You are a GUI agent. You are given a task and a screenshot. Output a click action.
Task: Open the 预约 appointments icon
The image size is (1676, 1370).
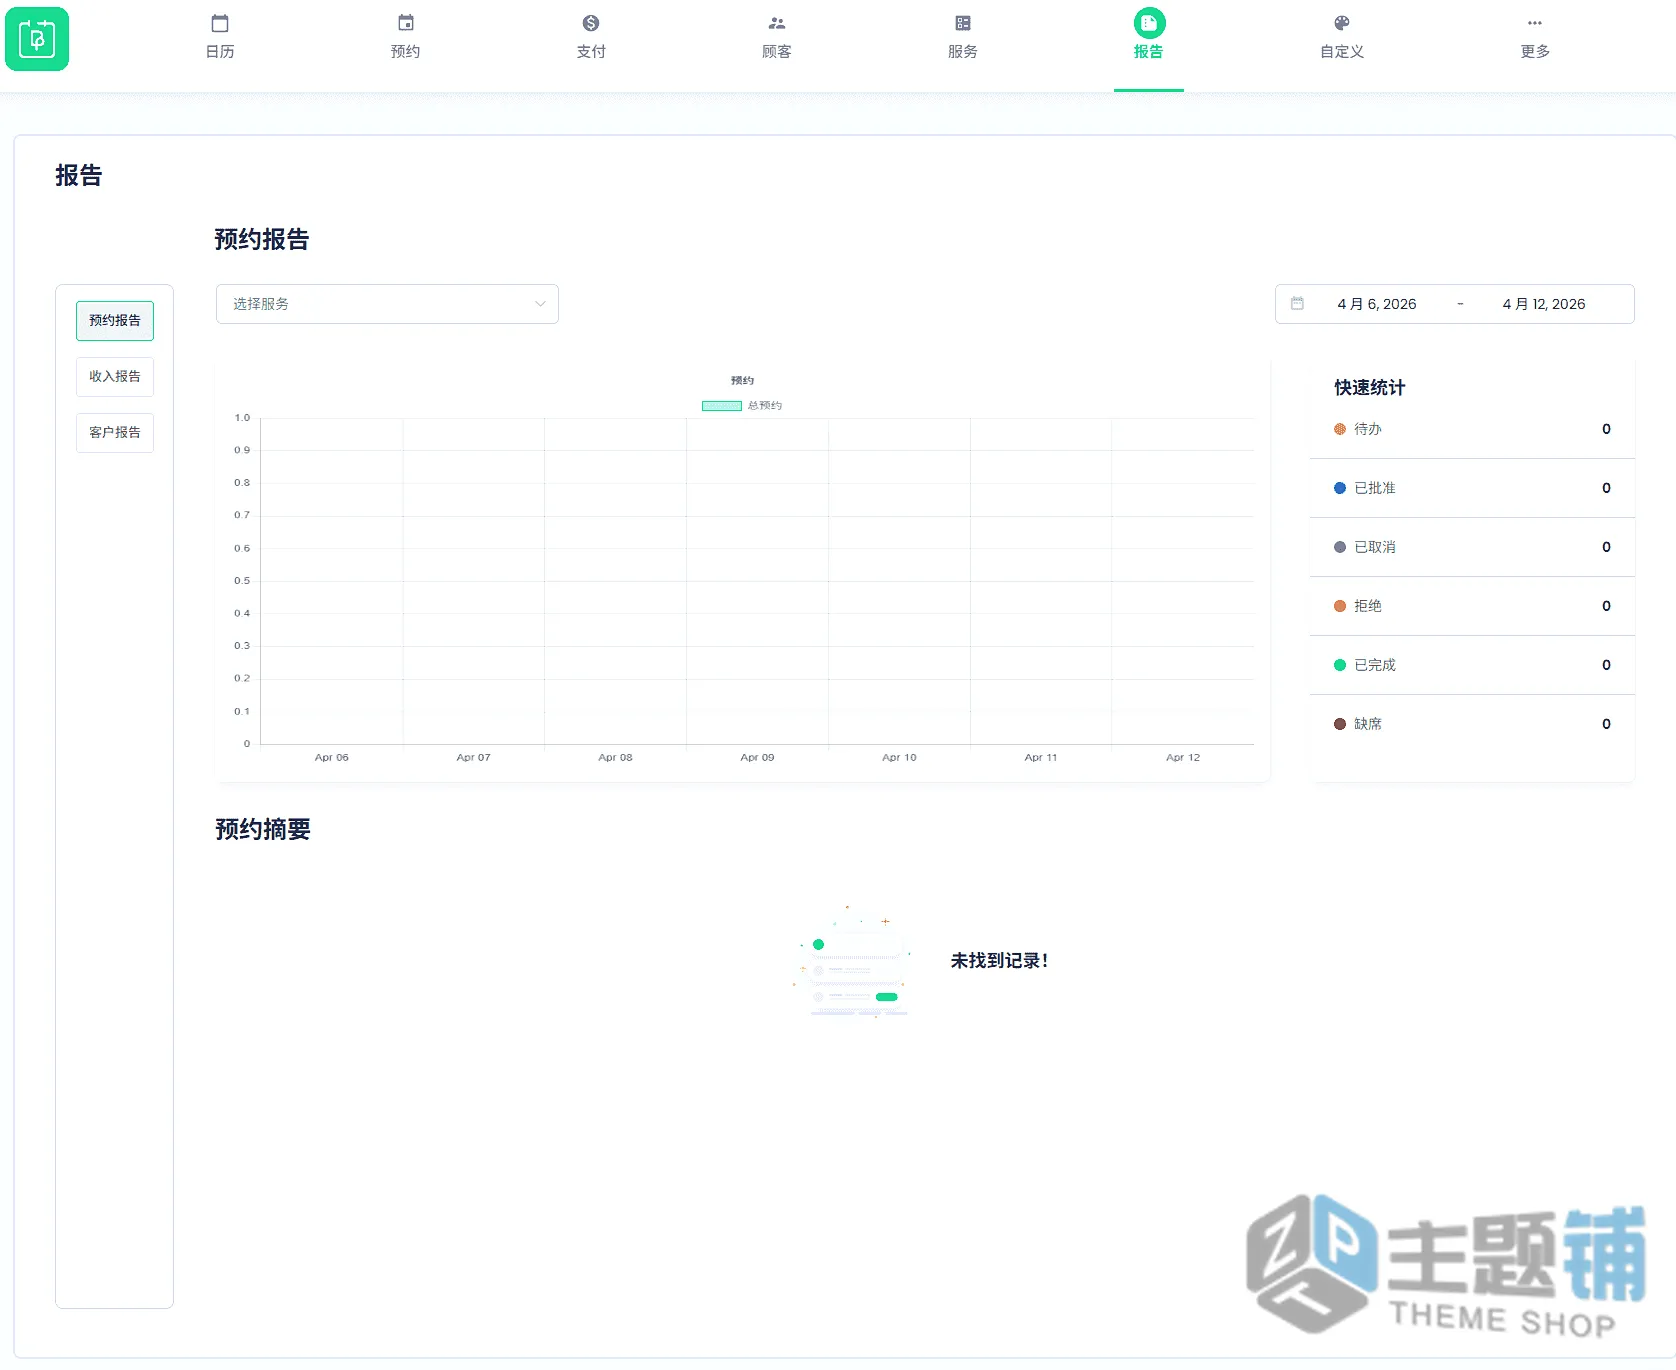tap(406, 23)
